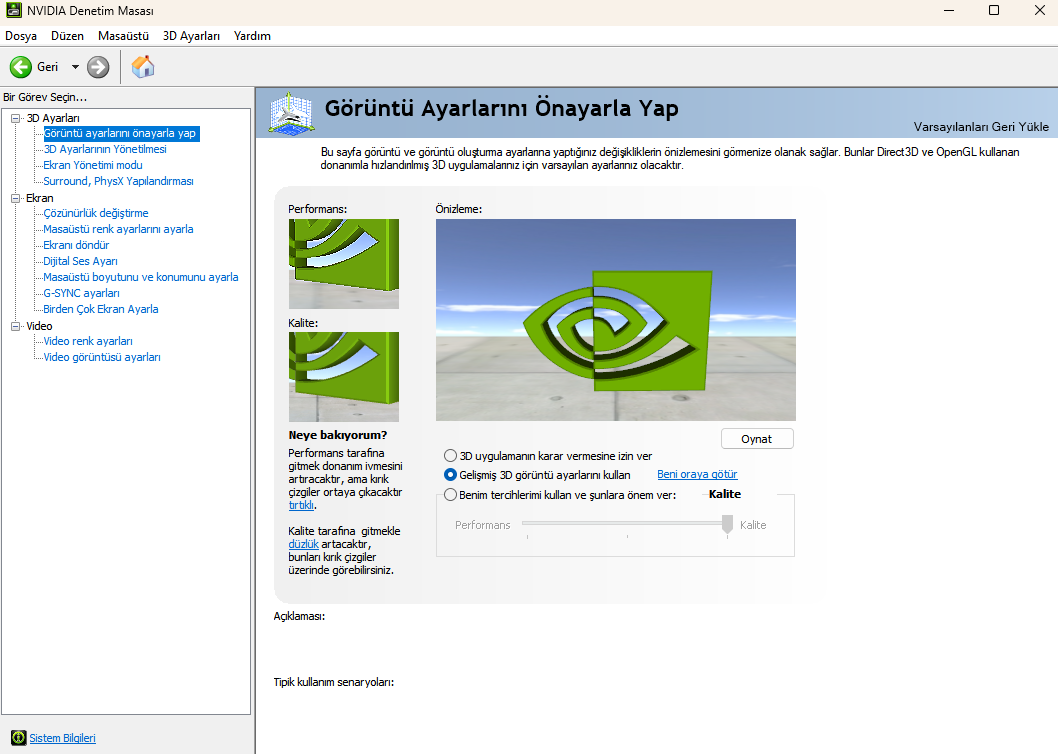The image size is (1058, 754).
Task: Open the 3D Ayarları menu
Action: [191, 36]
